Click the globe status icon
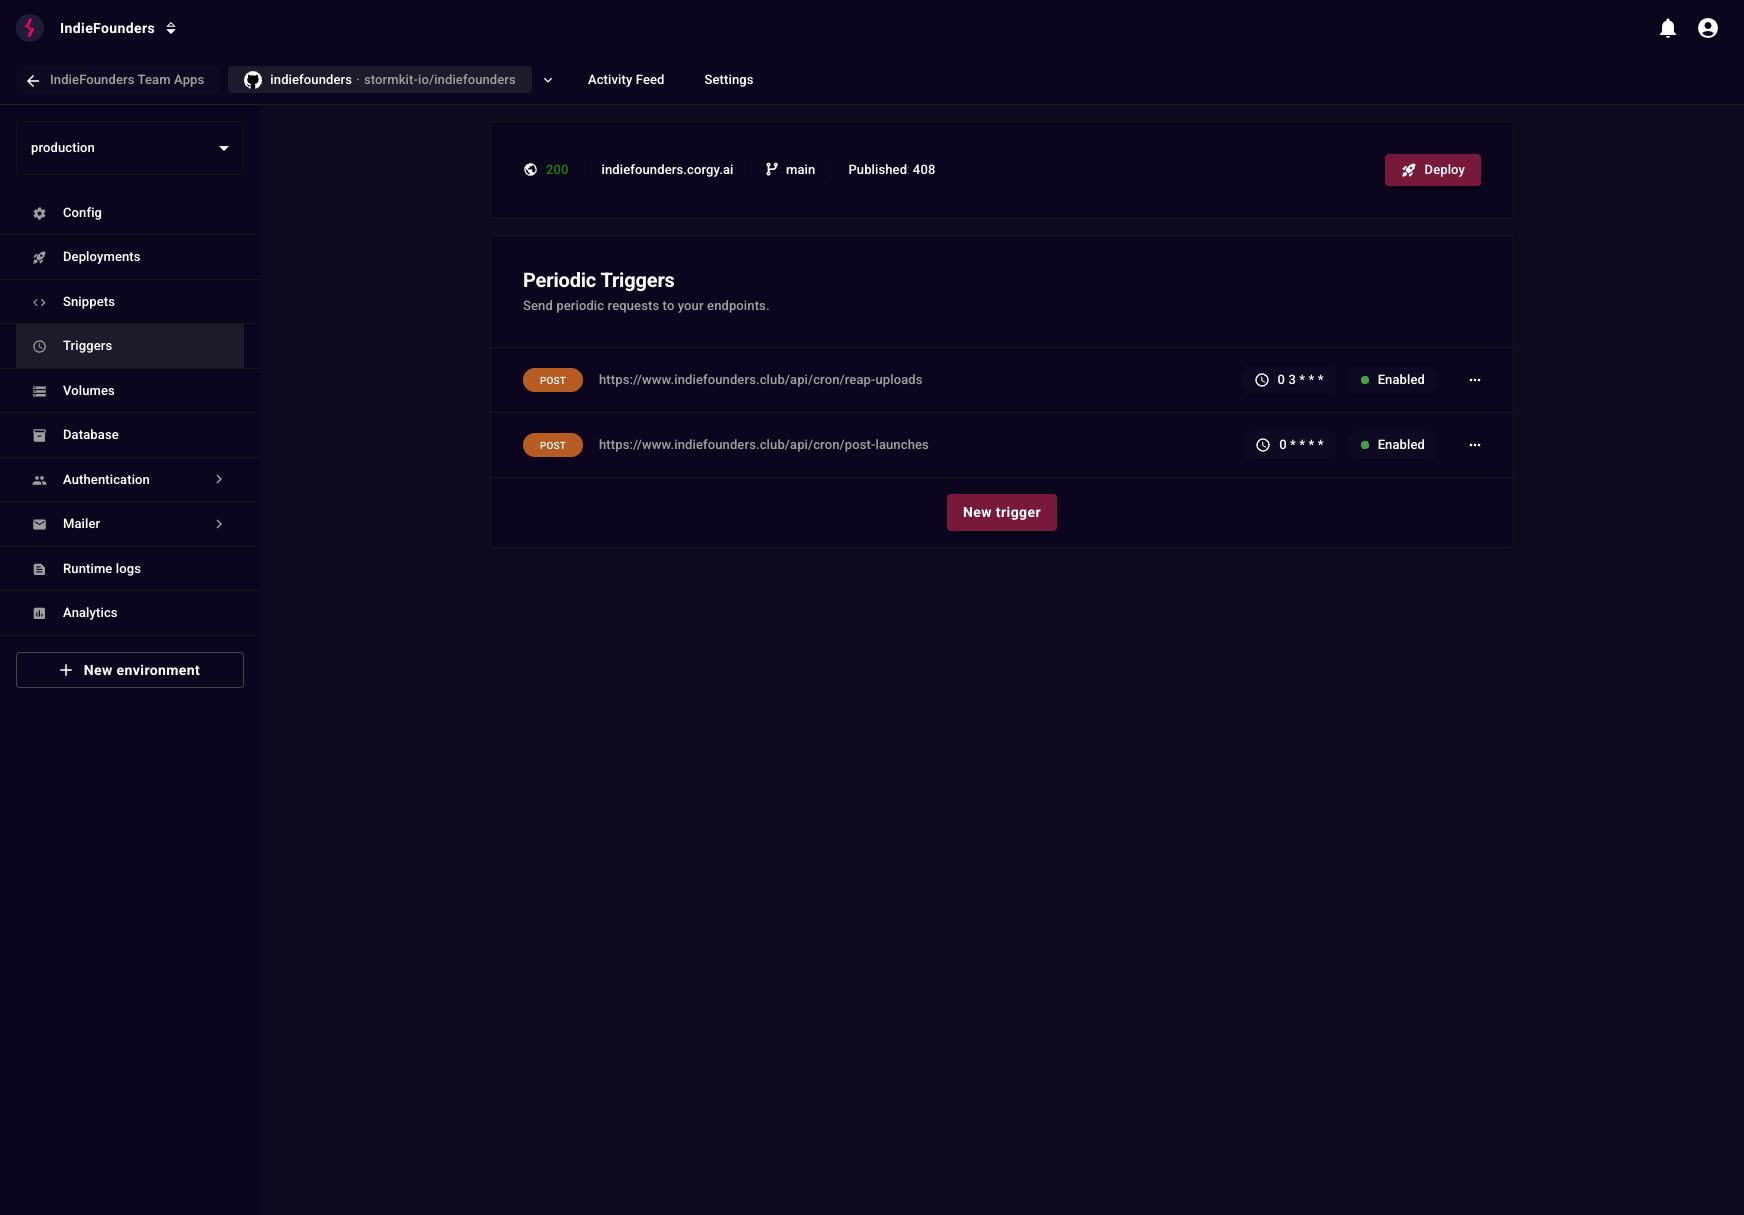 click(x=531, y=170)
